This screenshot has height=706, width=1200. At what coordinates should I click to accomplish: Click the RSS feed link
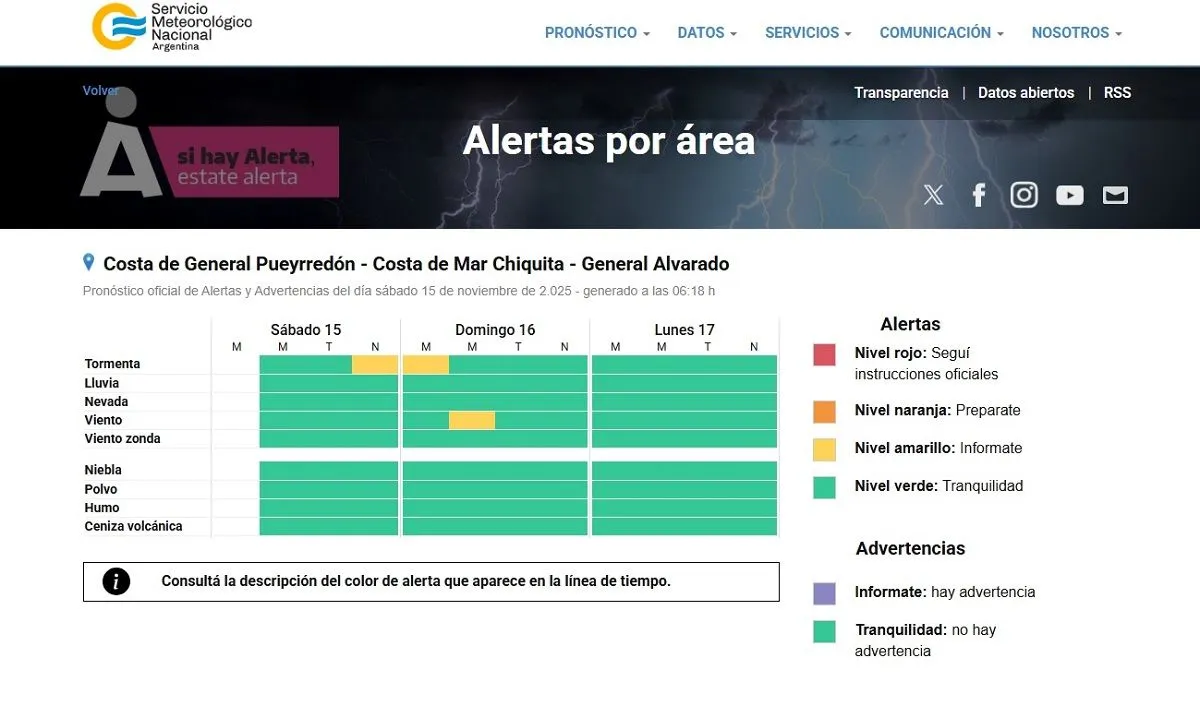[x=1117, y=93]
